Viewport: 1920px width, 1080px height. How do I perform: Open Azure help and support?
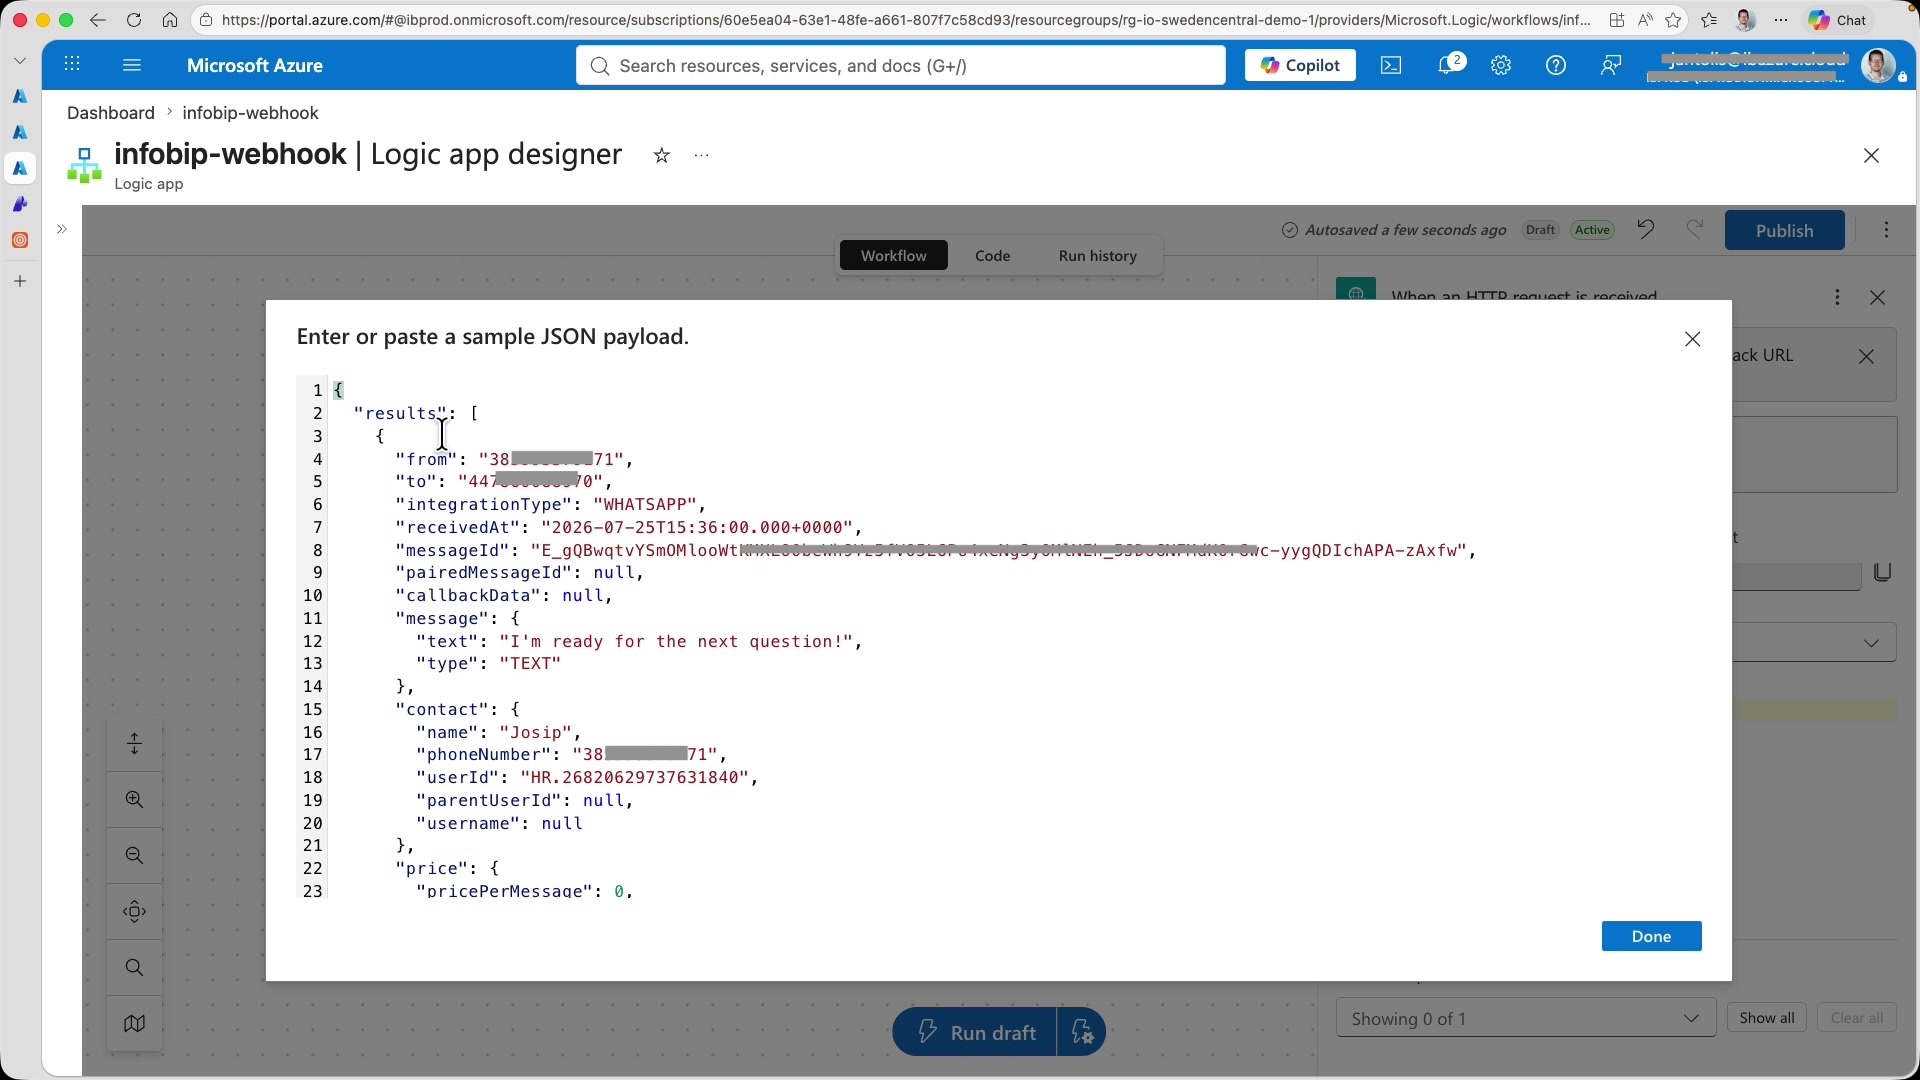point(1556,65)
